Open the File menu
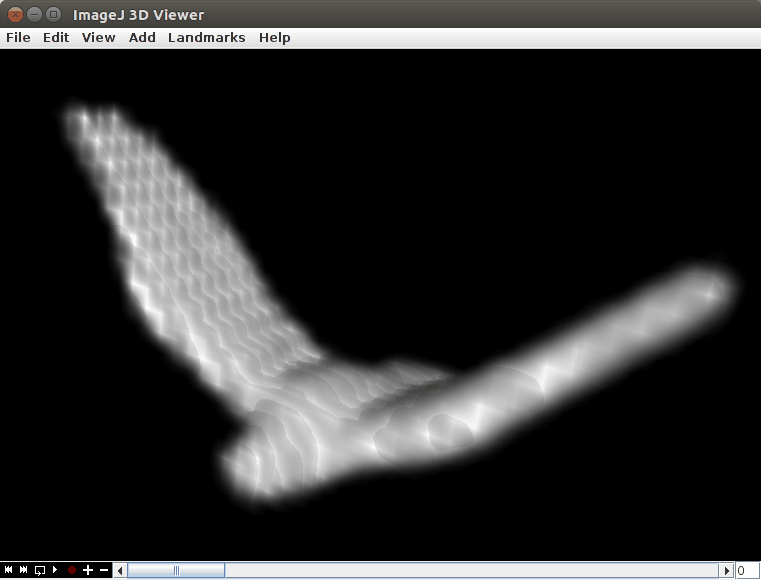 [x=18, y=38]
